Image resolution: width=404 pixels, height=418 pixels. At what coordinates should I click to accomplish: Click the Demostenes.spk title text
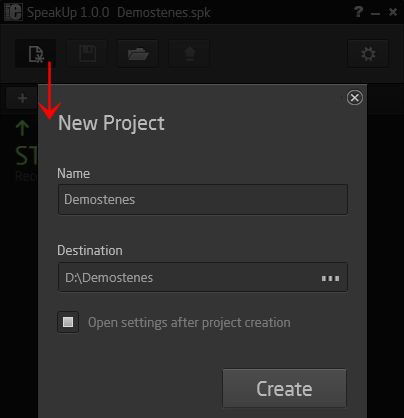tap(164, 13)
